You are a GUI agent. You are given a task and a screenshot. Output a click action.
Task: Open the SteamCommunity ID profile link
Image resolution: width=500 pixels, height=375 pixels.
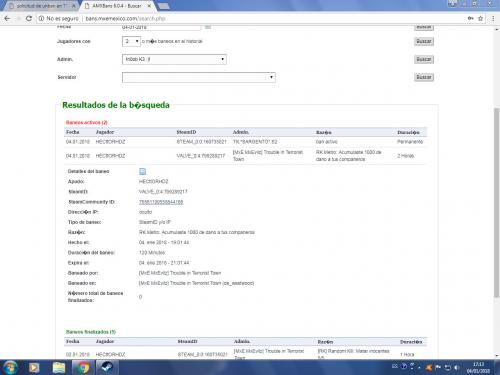point(161,202)
